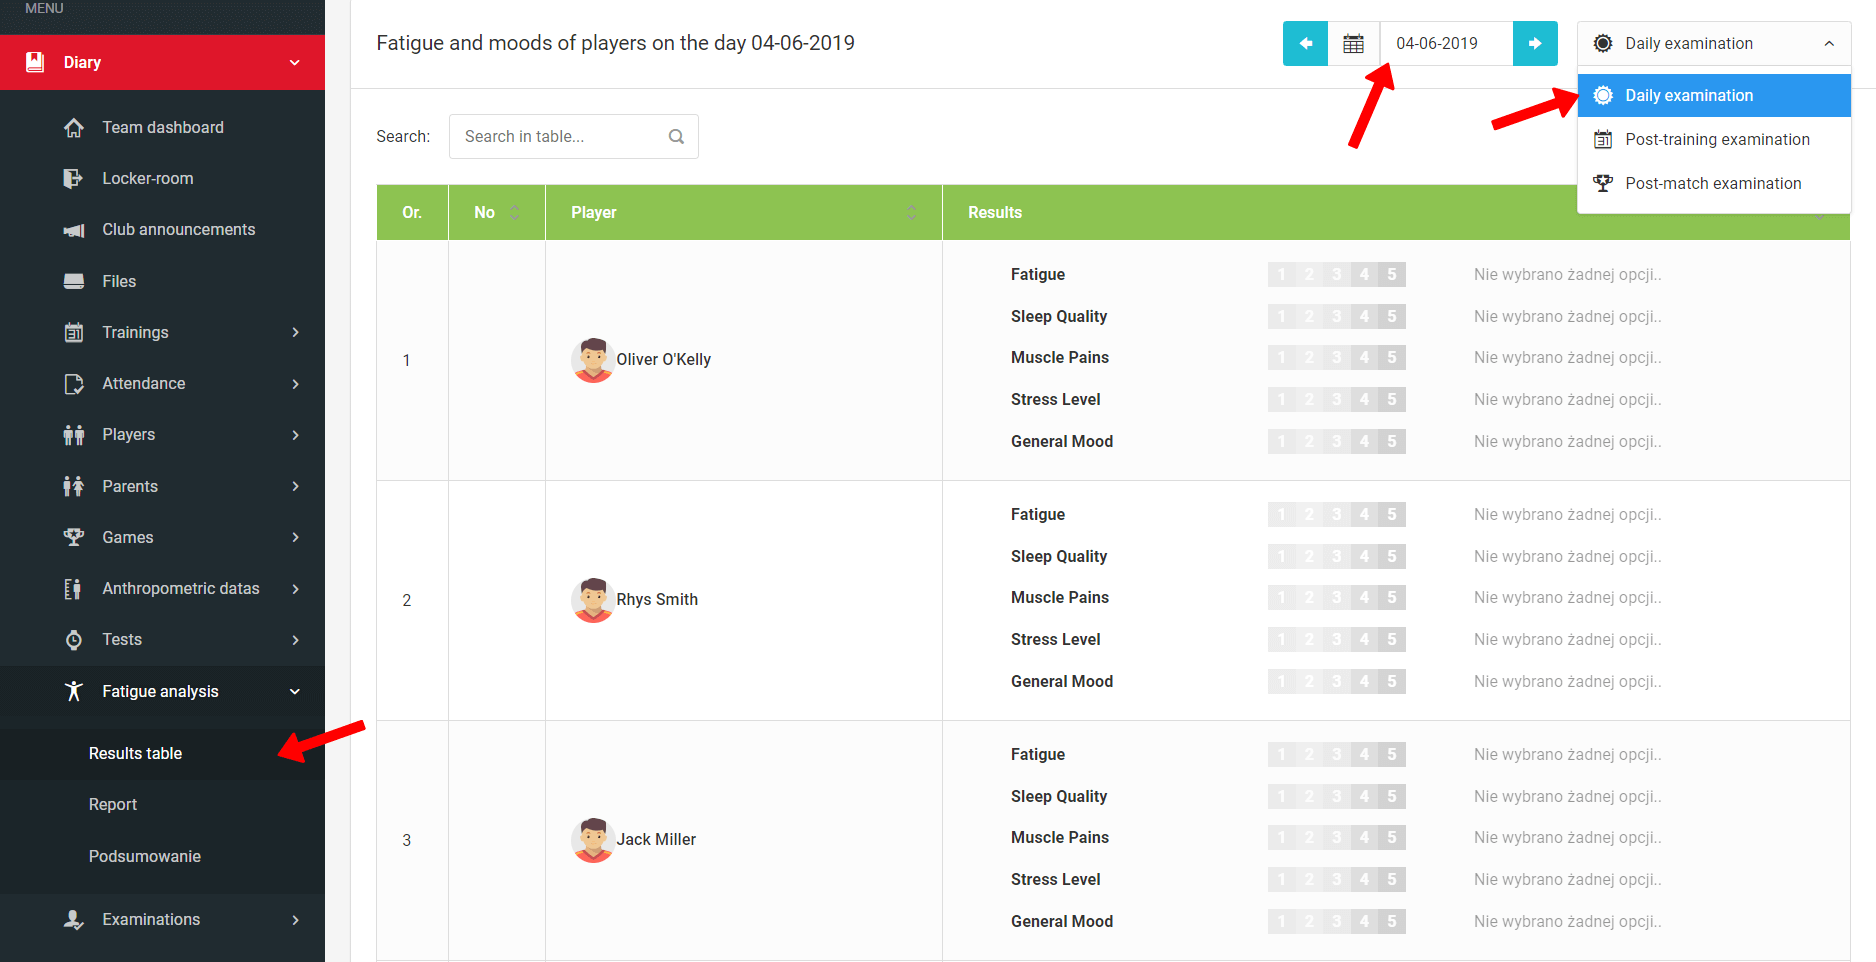Set Jack Miller's General Mood to 1
The width and height of the screenshot is (1876, 962).
(x=1281, y=922)
